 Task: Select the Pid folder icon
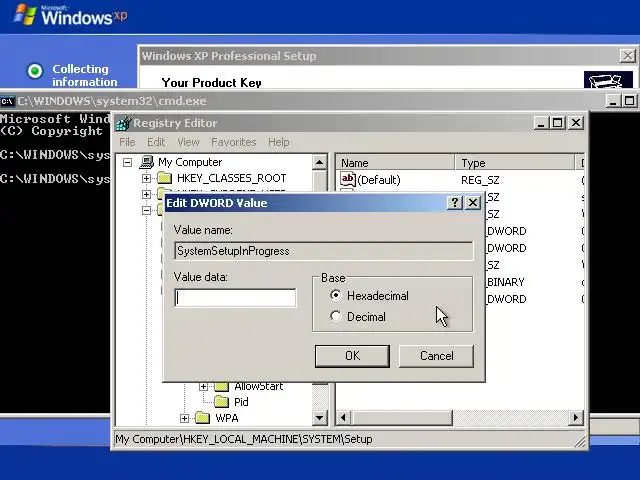click(x=222, y=402)
